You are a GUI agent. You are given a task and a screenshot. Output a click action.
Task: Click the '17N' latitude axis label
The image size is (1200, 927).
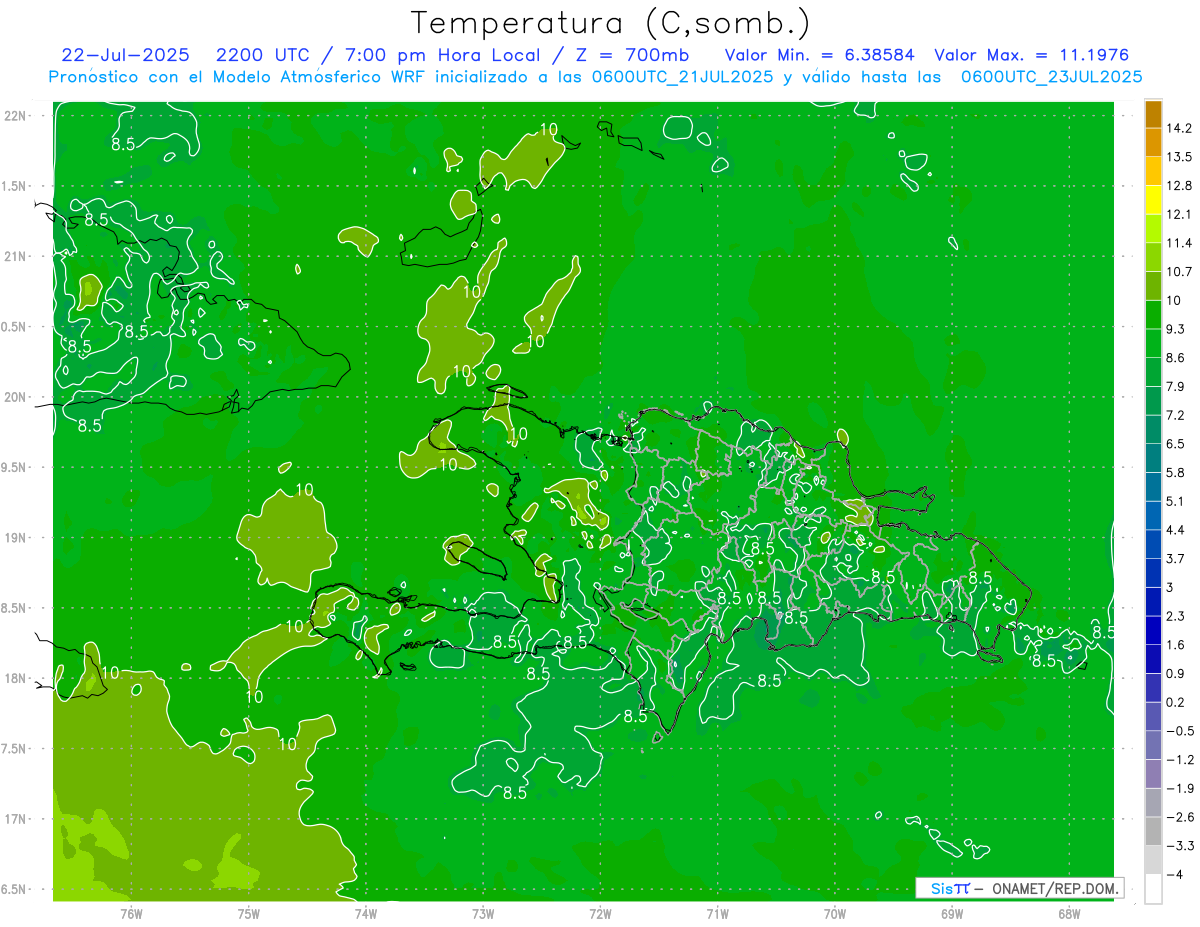click(15, 819)
